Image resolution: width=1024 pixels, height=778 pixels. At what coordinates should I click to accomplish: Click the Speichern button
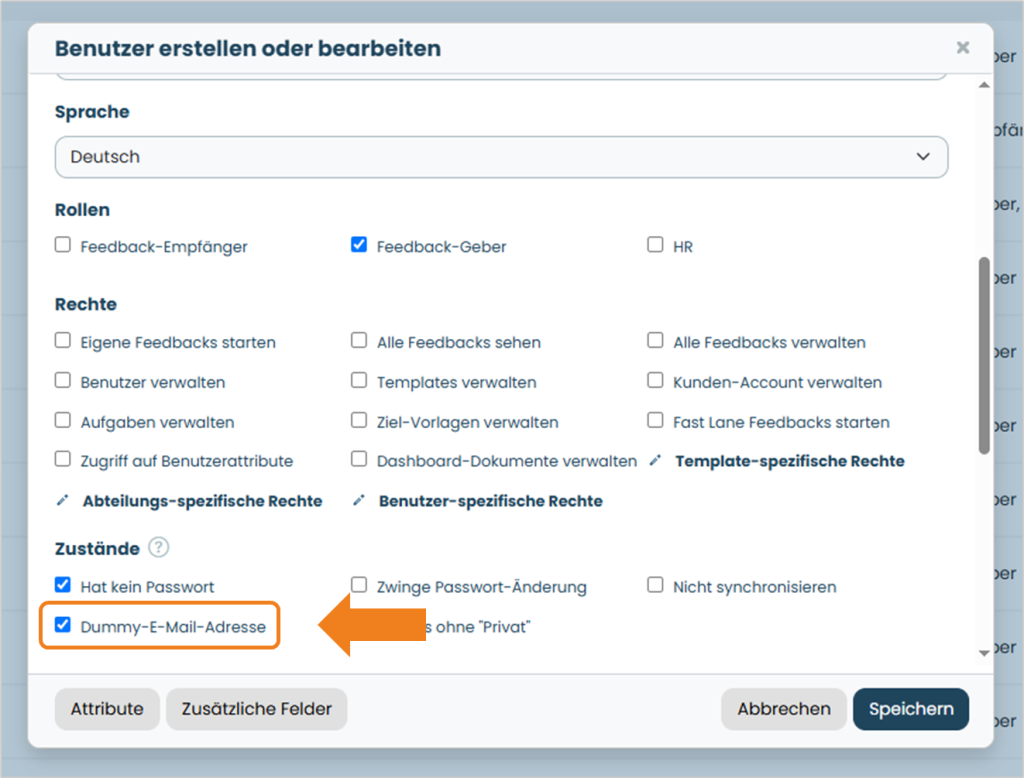pos(911,709)
